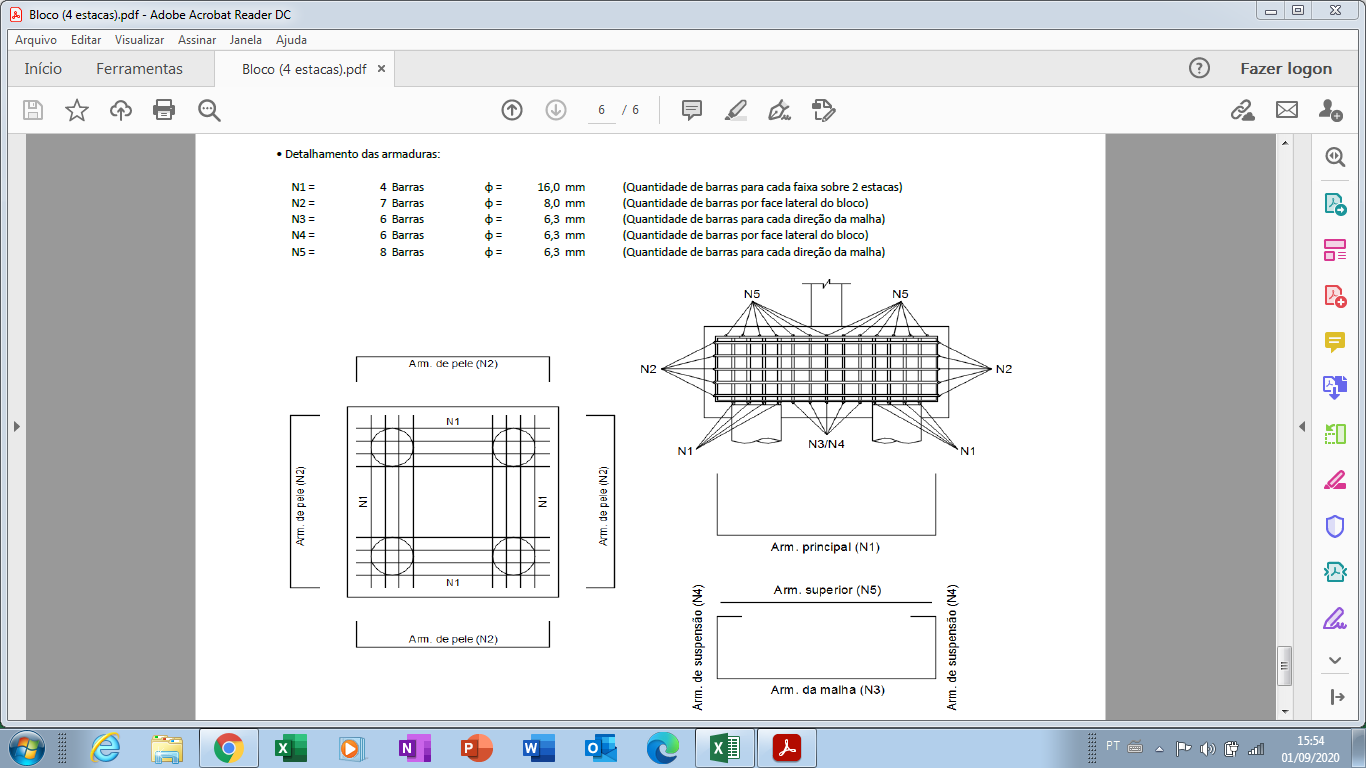Click the 'Arm. principal (N1)' label
1366x768 pixels.
[825, 547]
